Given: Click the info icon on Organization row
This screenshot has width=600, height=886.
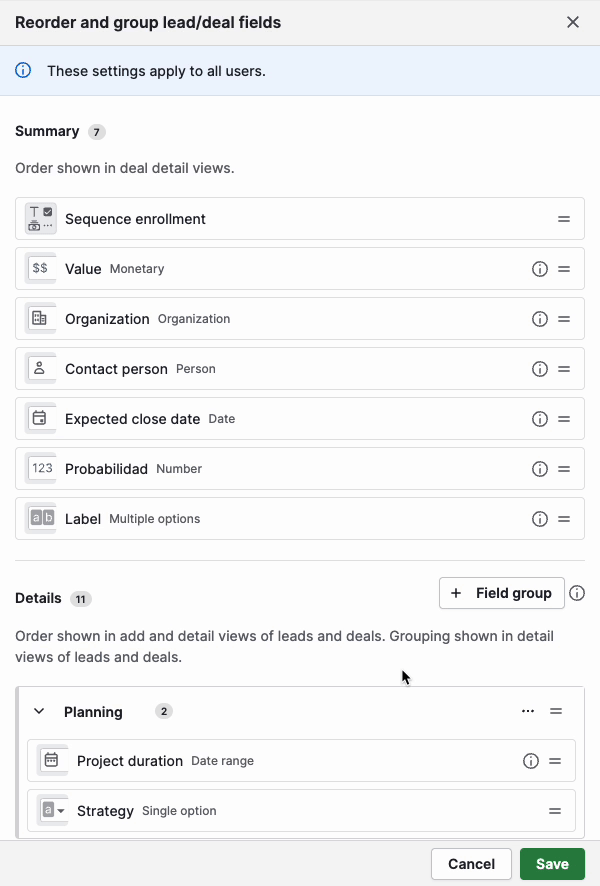Looking at the screenshot, I should click(x=540, y=319).
